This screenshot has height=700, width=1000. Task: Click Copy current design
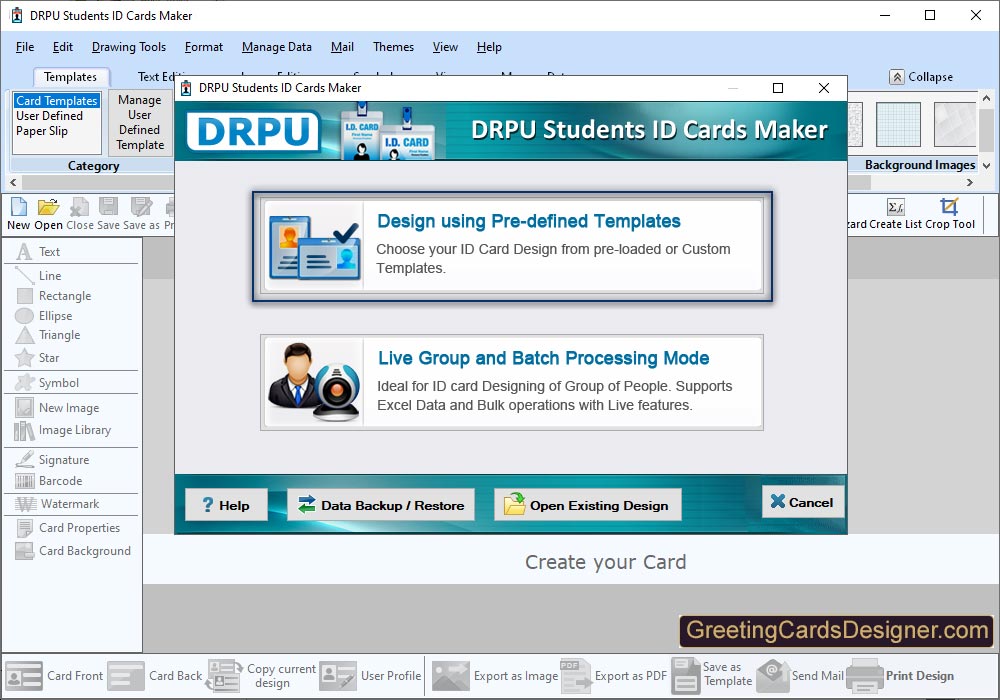(261, 676)
